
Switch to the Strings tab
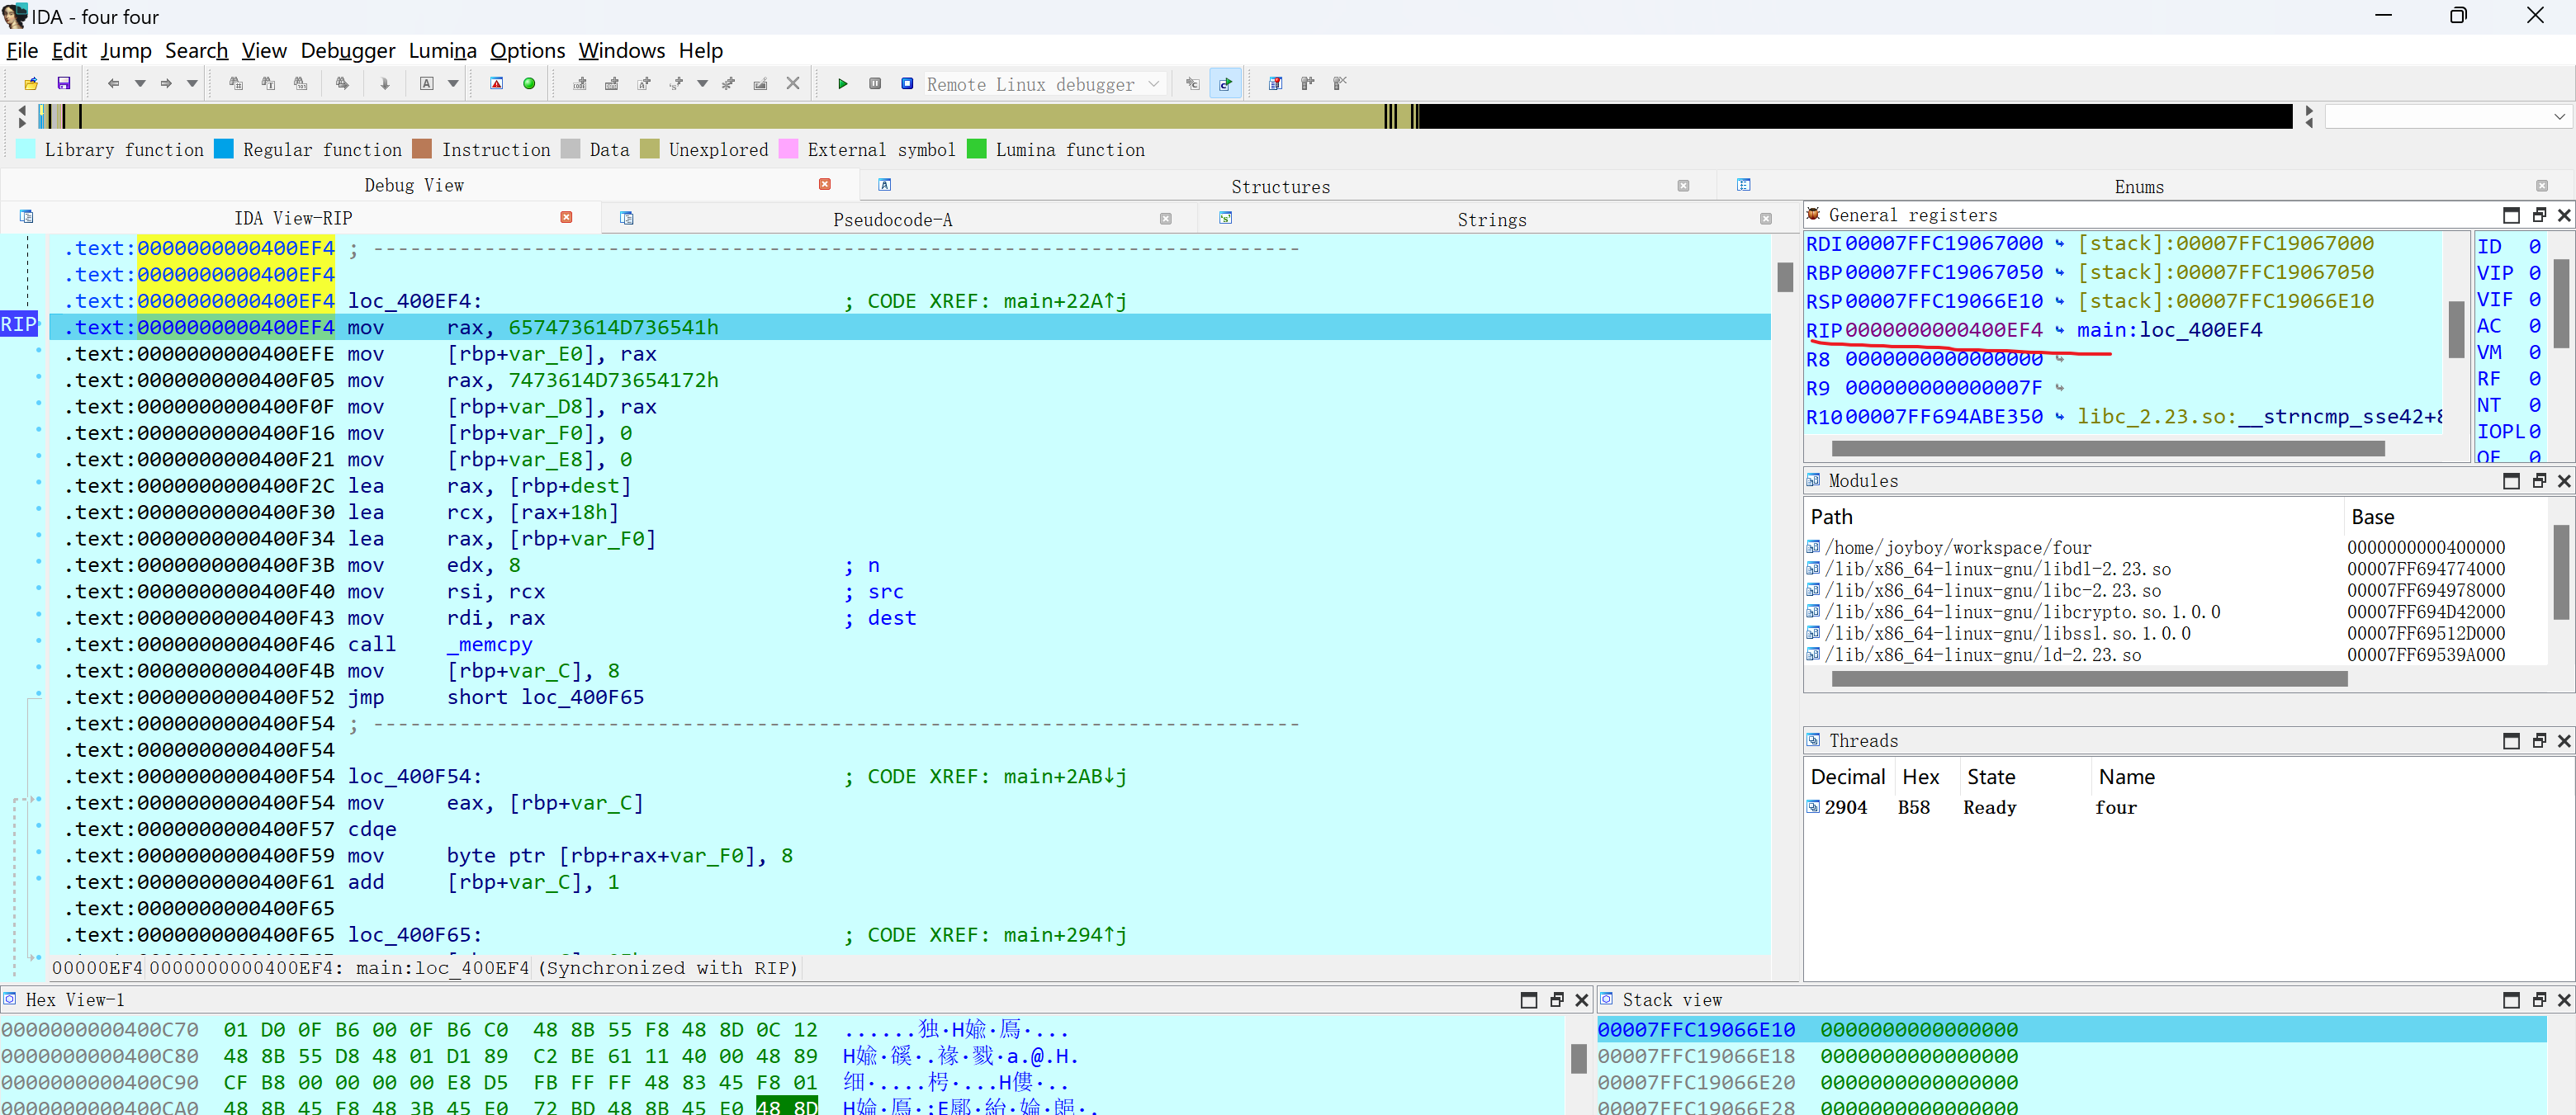tap(1491, 219)
